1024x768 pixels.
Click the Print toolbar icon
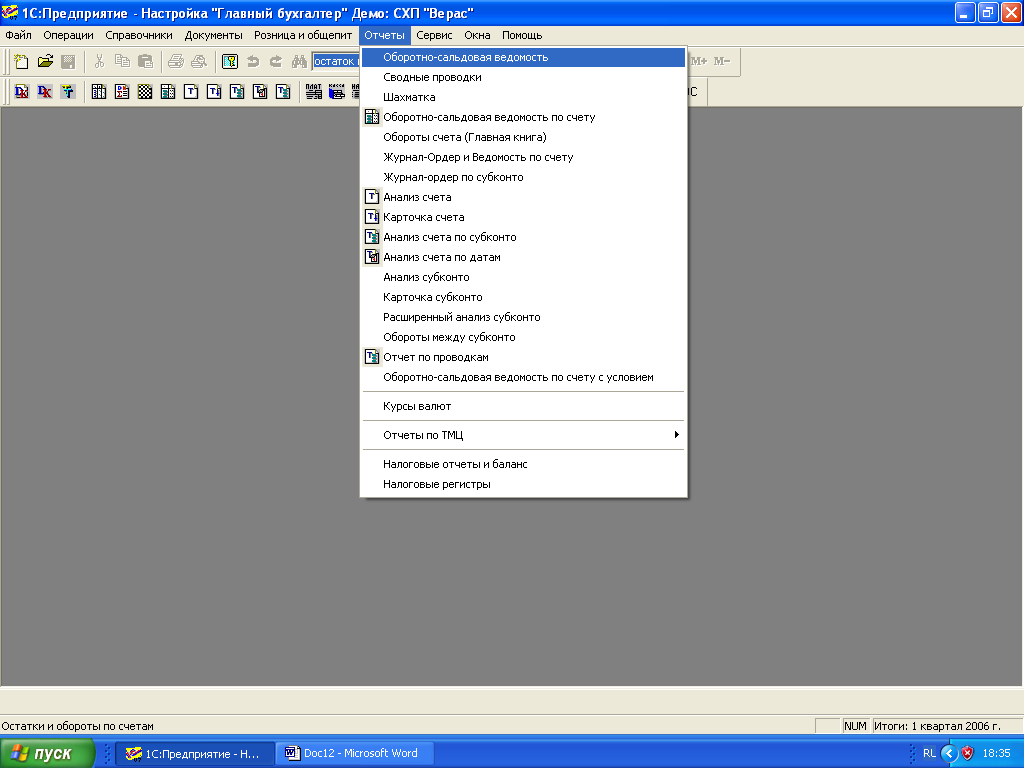point(176,61)
